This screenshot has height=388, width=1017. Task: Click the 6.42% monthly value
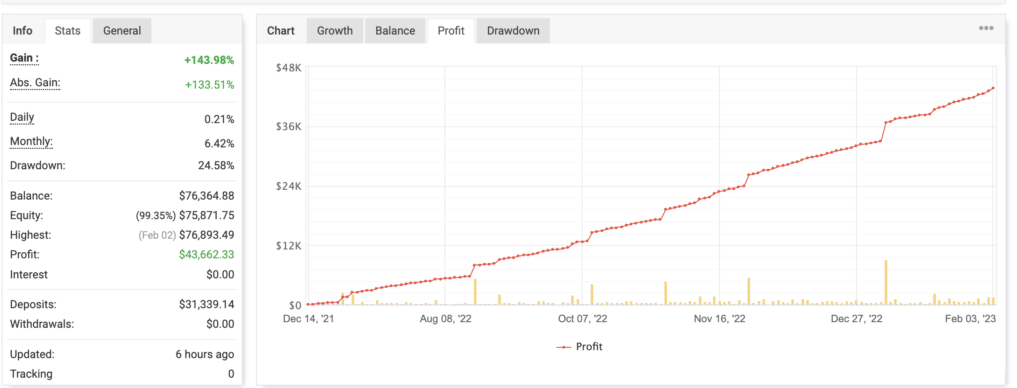pos(219,143)
